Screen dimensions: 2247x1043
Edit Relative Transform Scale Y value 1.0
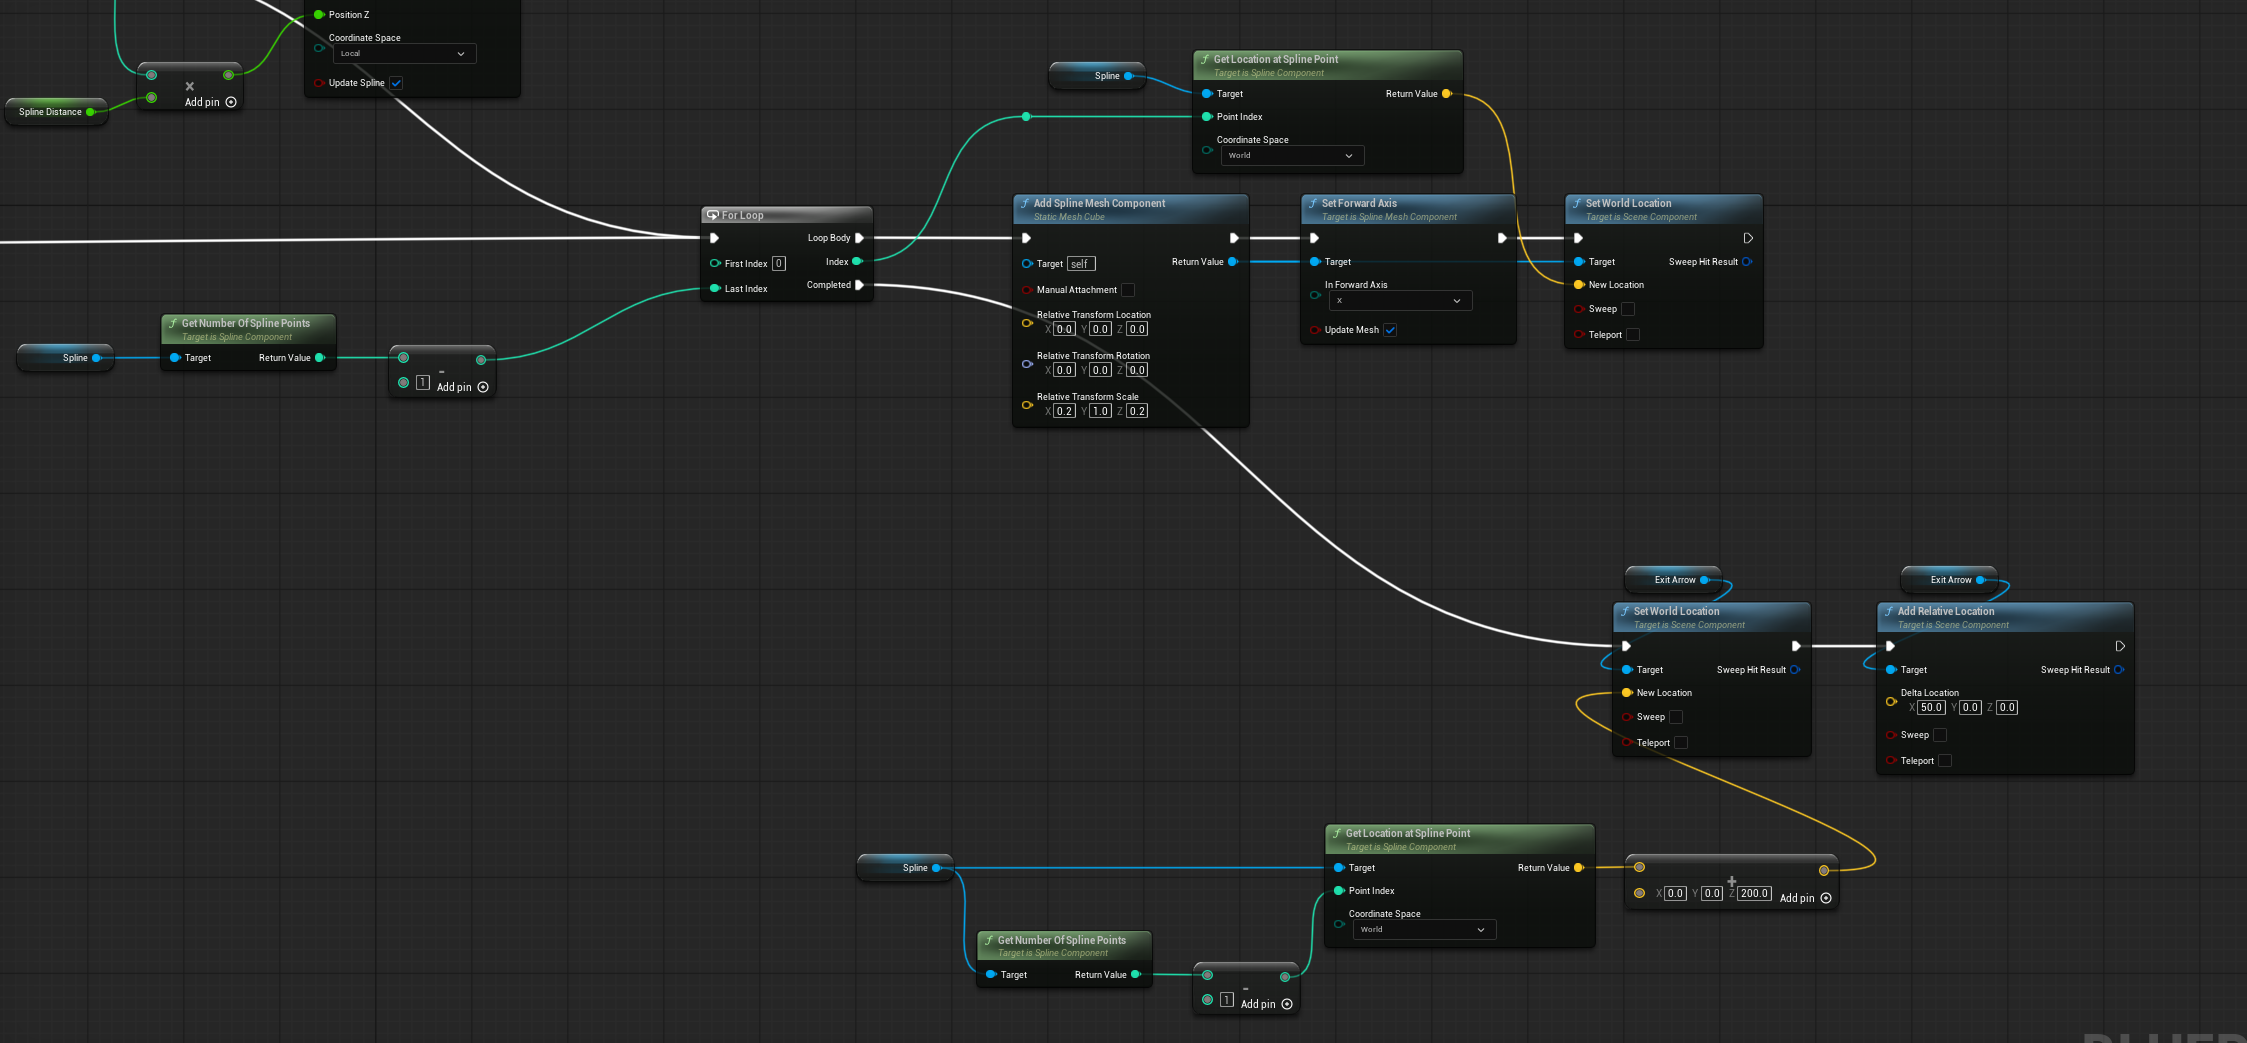click(x=1100, y=411)
